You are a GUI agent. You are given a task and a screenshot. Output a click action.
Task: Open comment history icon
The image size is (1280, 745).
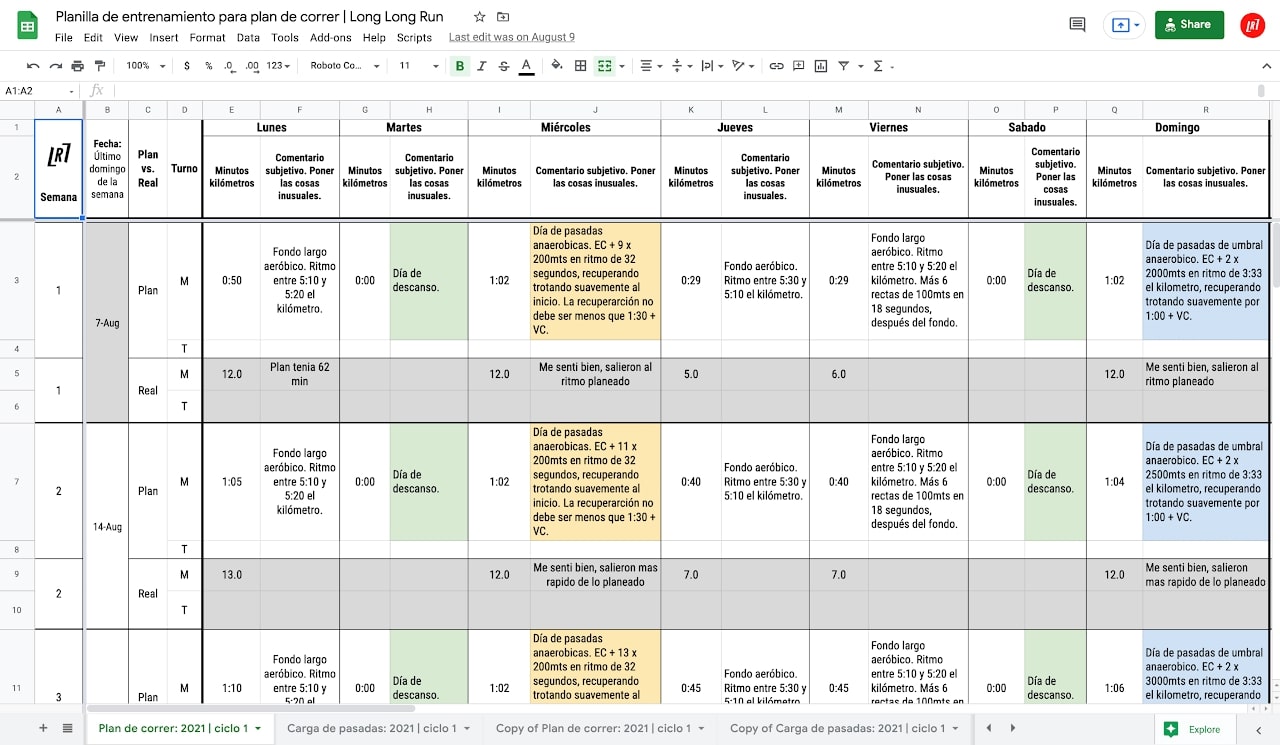tap(1077, 25)
